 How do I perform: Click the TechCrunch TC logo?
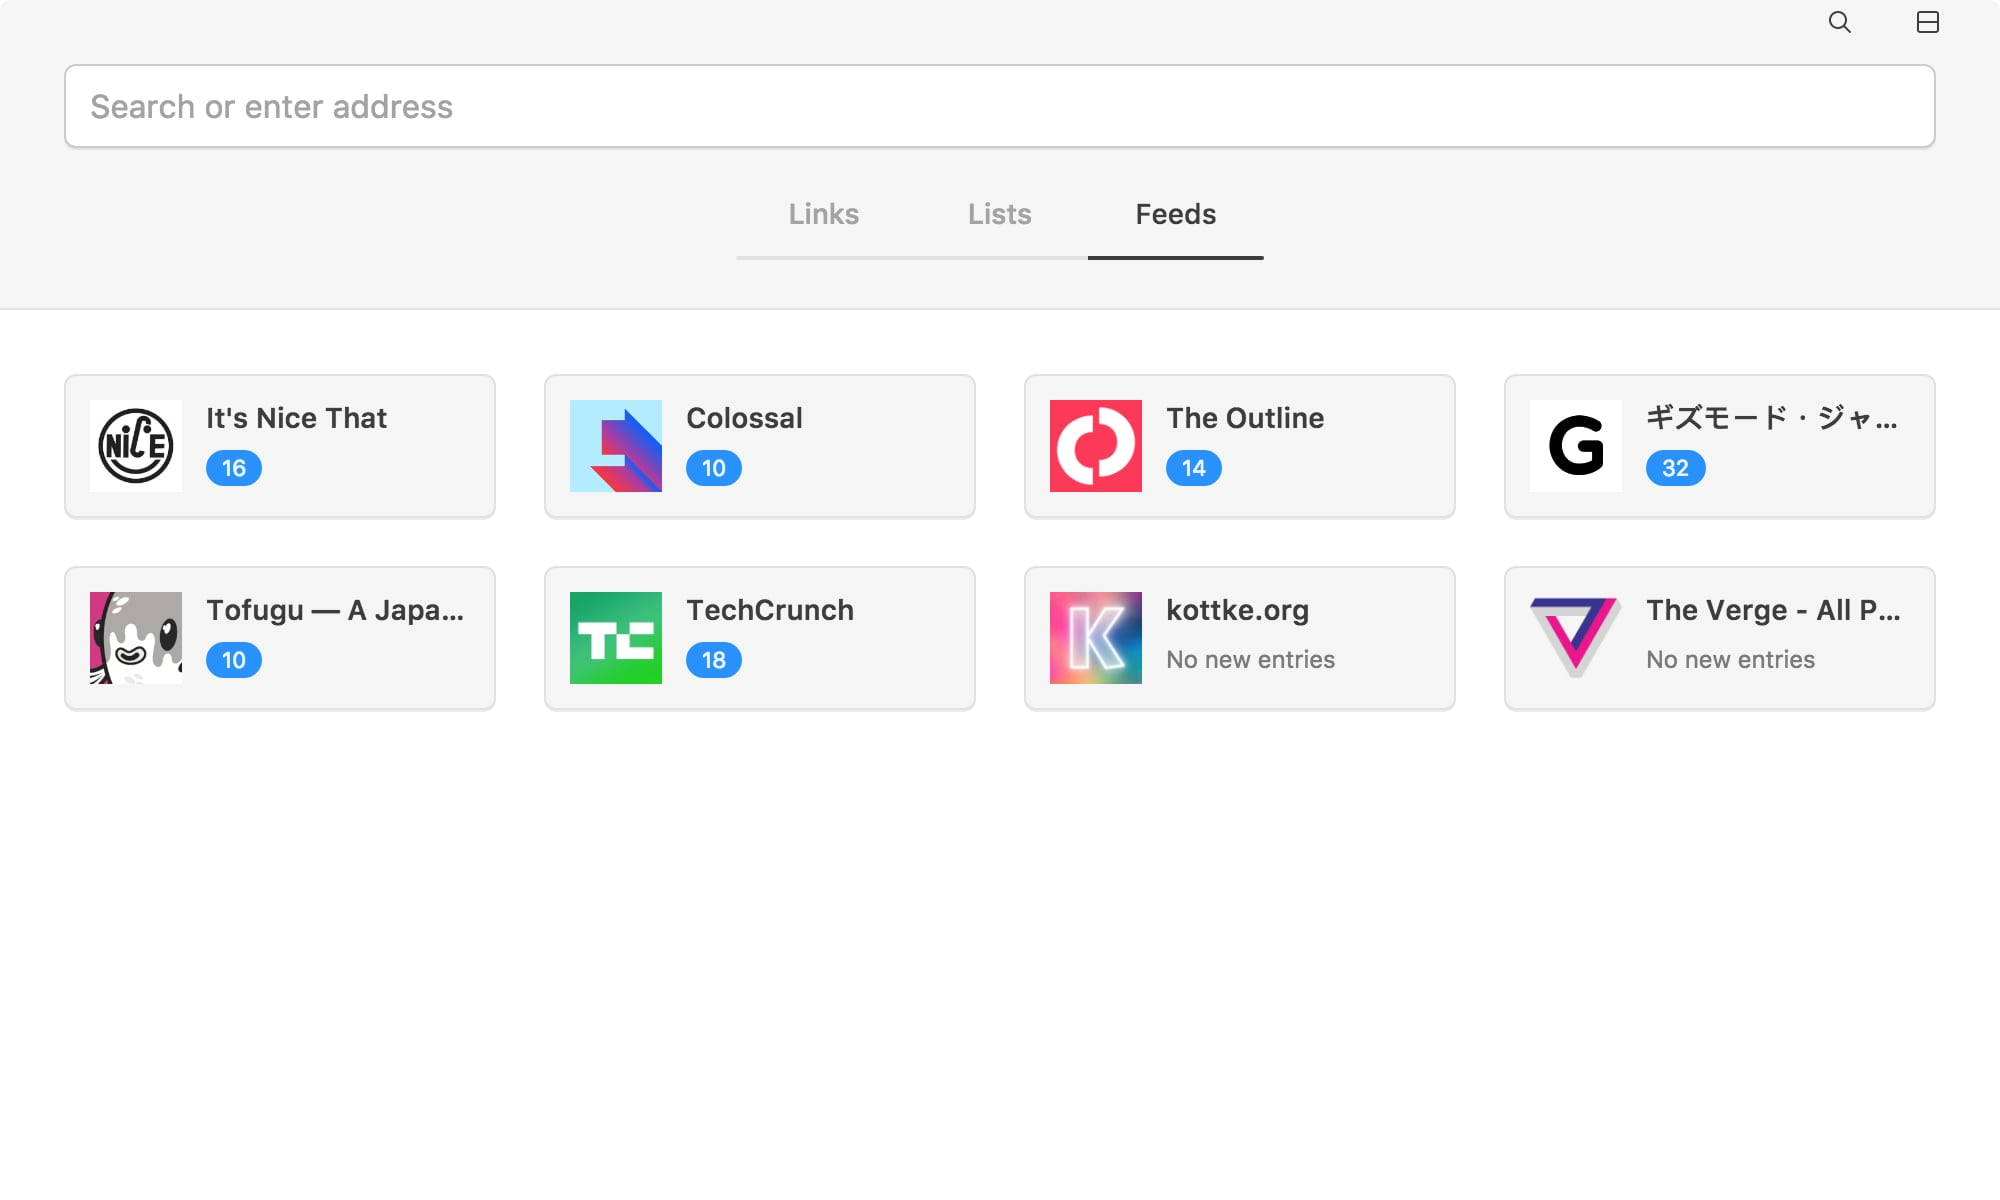point(616,638)
